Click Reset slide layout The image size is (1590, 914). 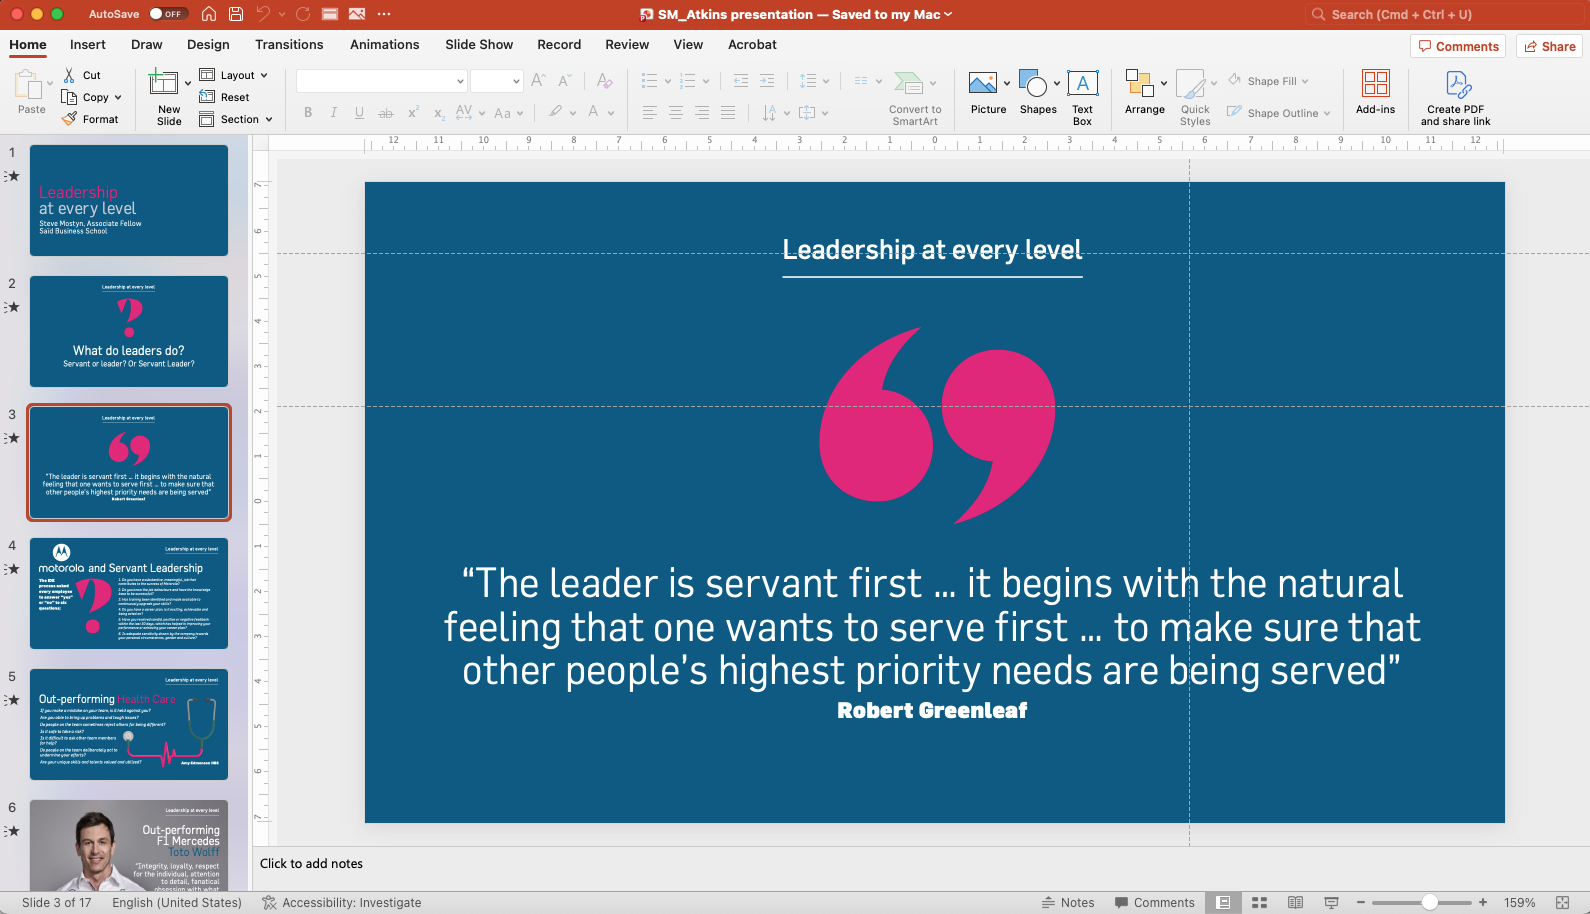click(x=224, y=97)
